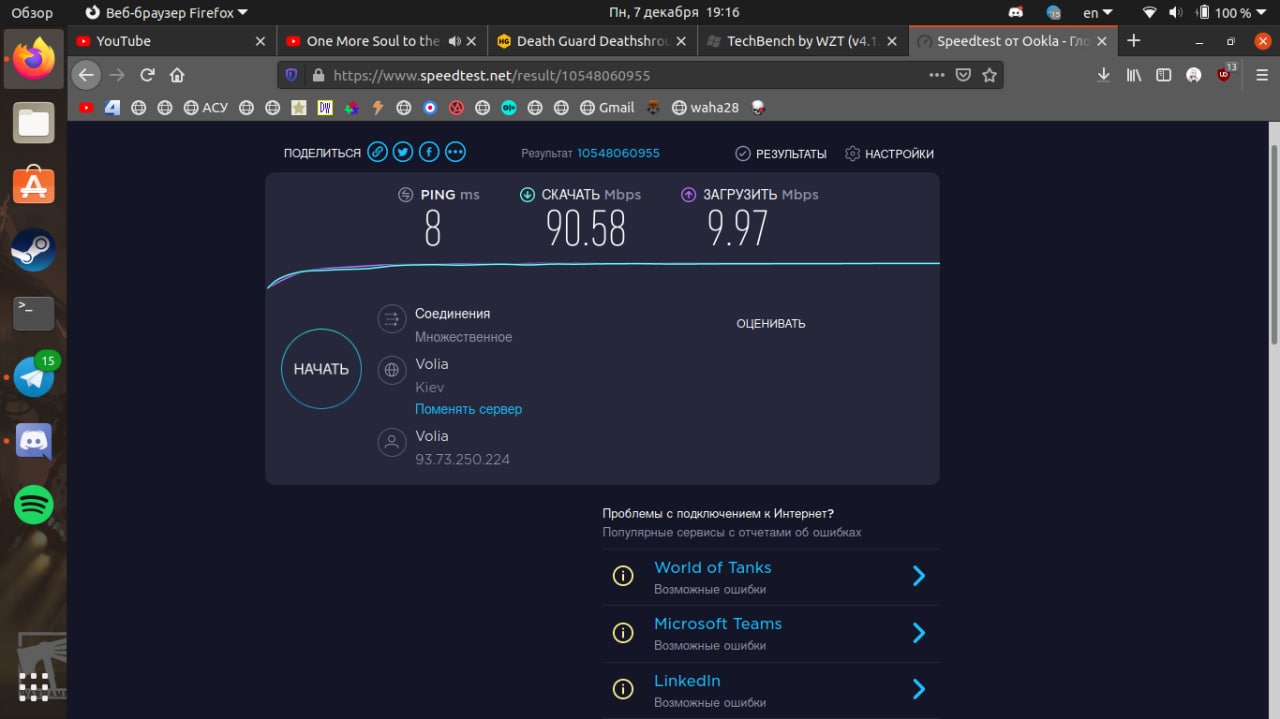Viewport: 1280px width, 719px height.
Task: Select the Speedtest от Ookla tab
Action: (x=1014, y=41)
